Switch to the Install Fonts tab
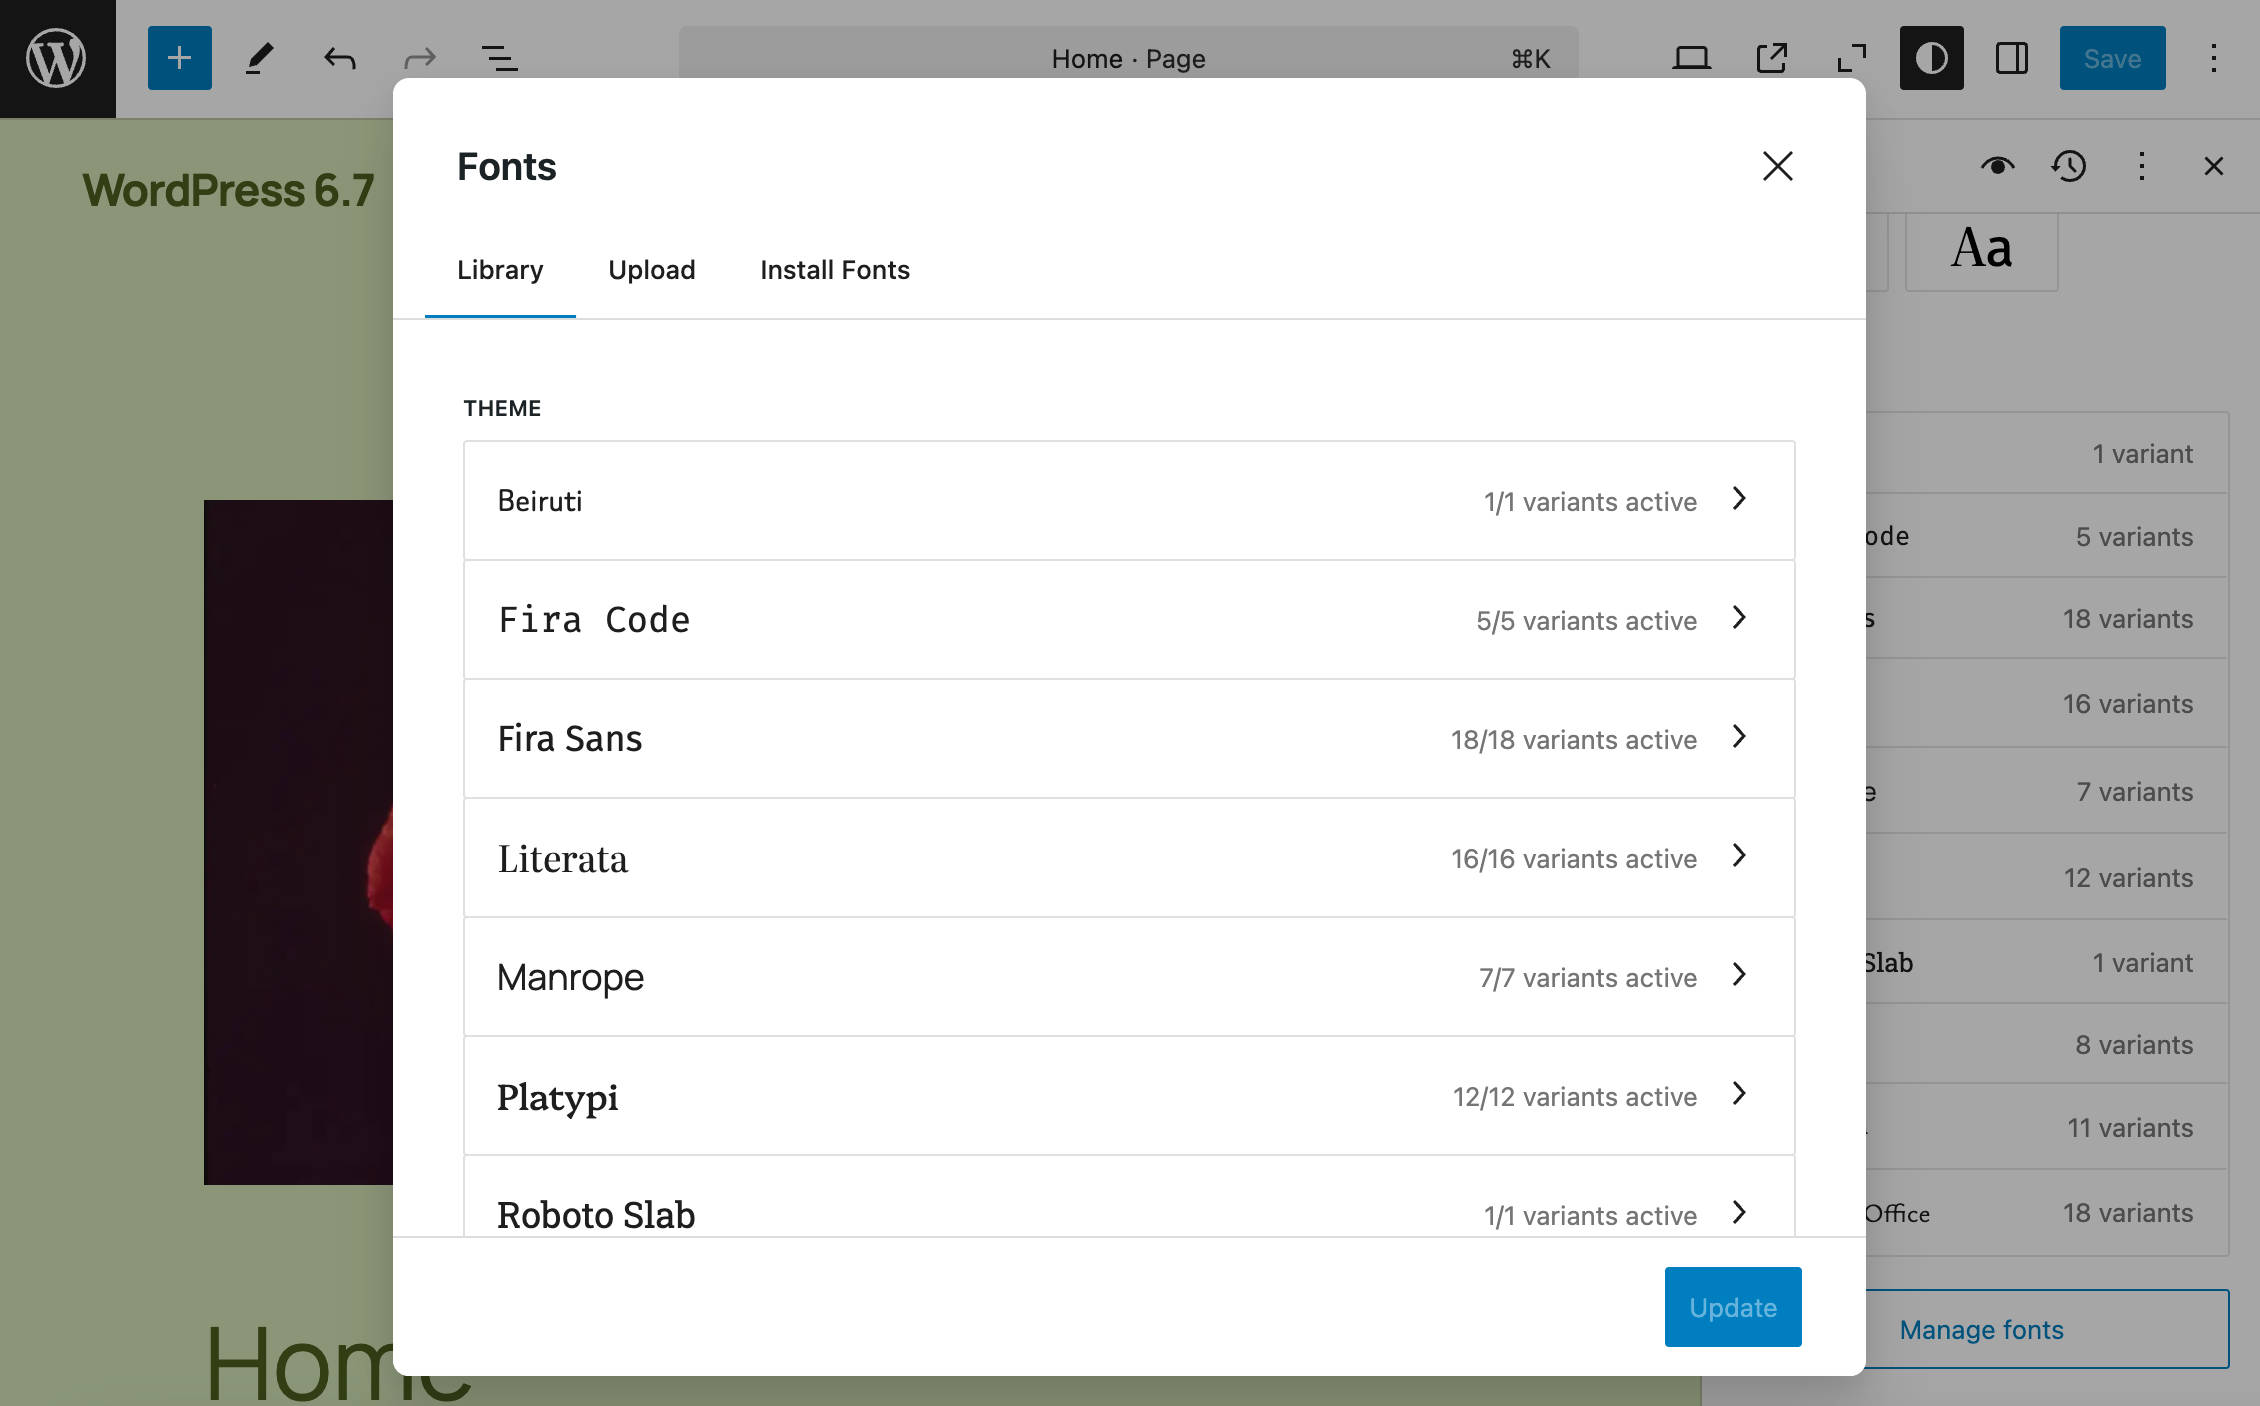The image size is (2260, 1406). click(834, 269)
